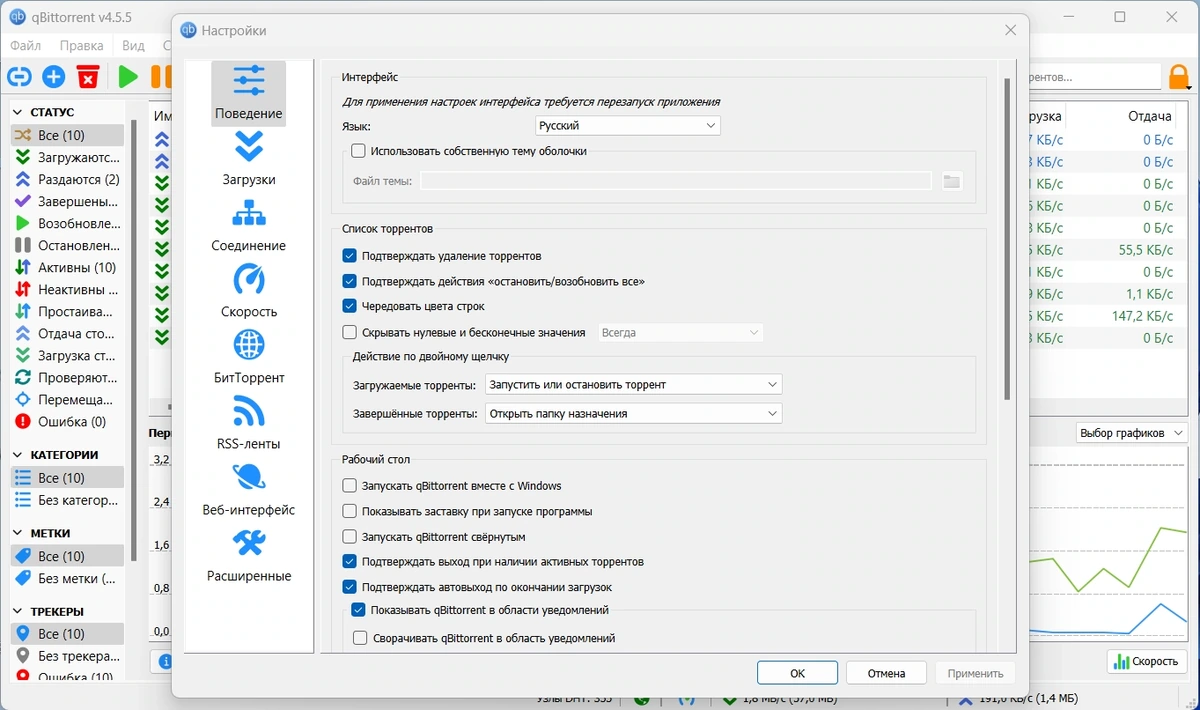1200x710 pixels.
Task: Toggle Подтверждать выход при наличии активных торрентов
Action: click(349, 562)
